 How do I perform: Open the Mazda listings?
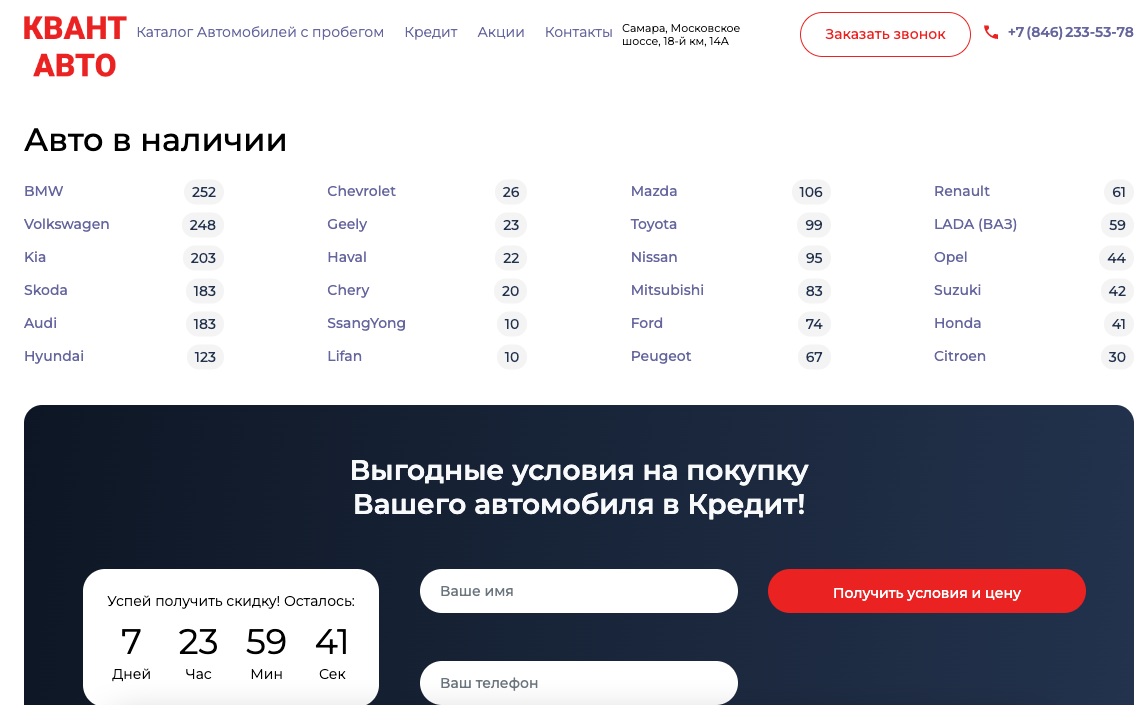click(x=653, y=191)
